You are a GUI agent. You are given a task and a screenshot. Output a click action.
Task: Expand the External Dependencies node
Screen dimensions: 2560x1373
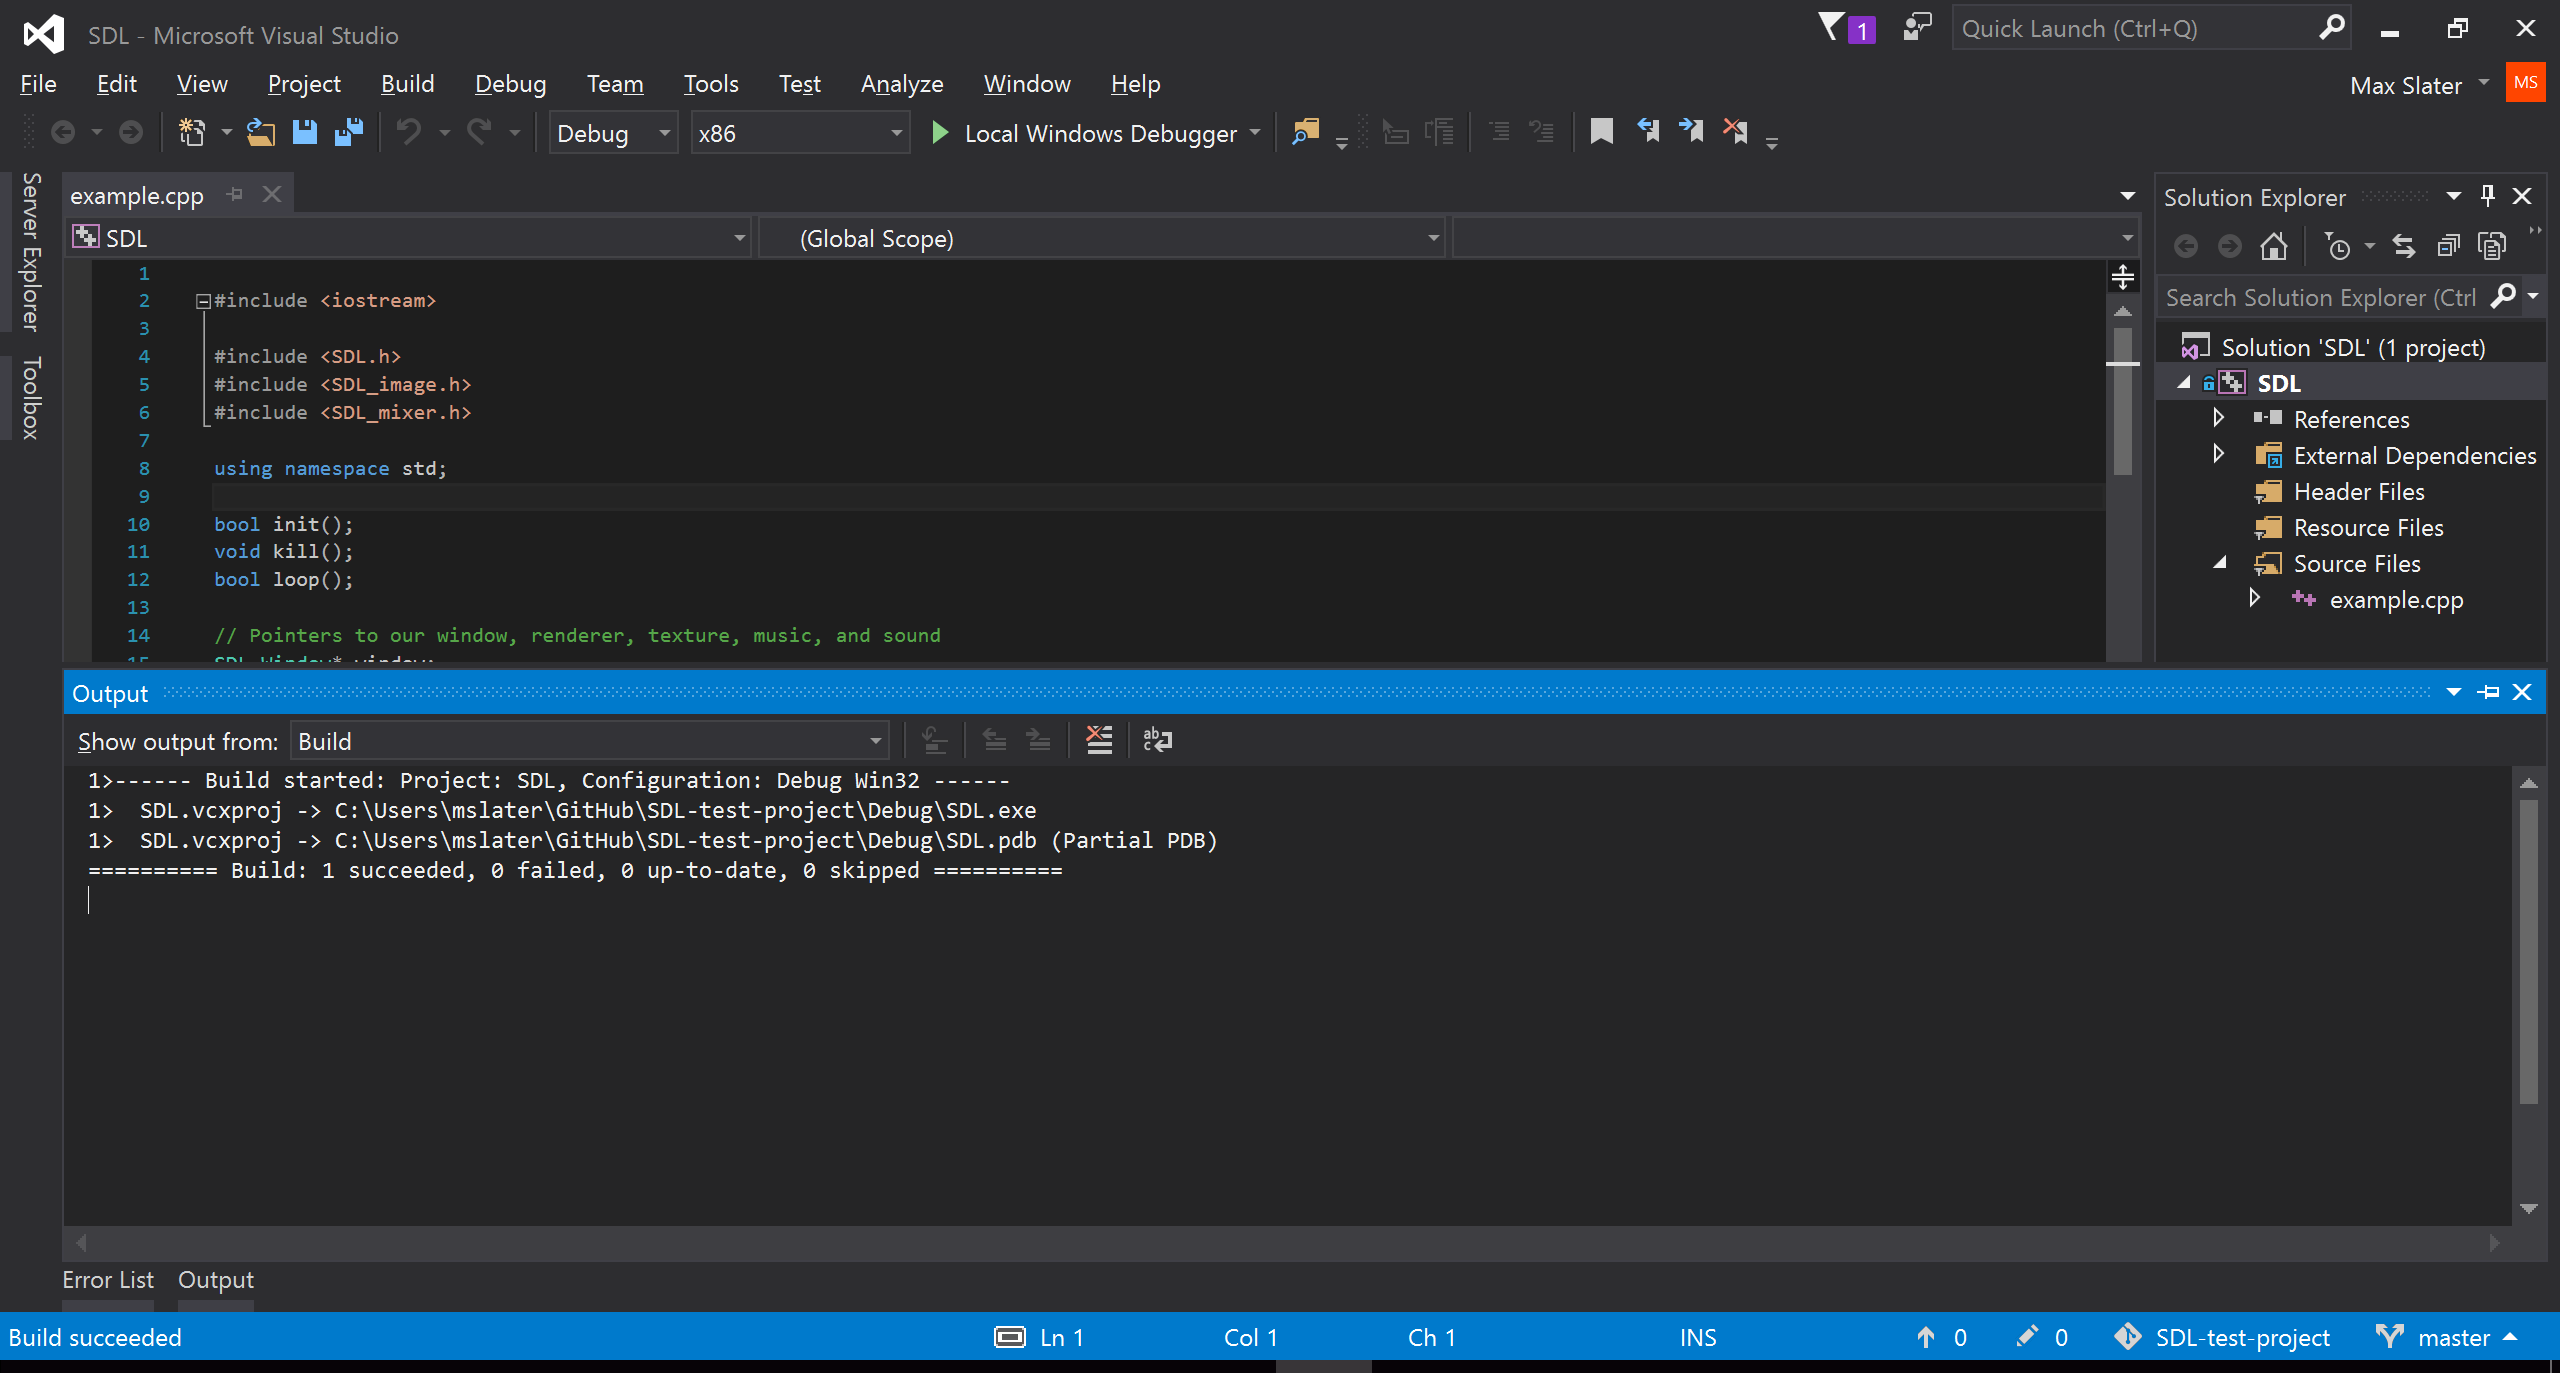[x=2219, y=454]
